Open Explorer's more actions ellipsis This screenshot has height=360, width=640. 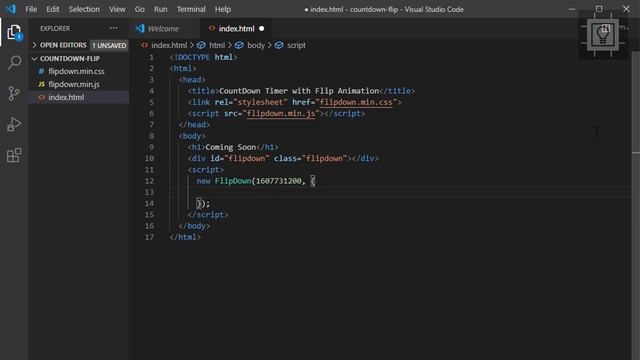coord(113,28)
